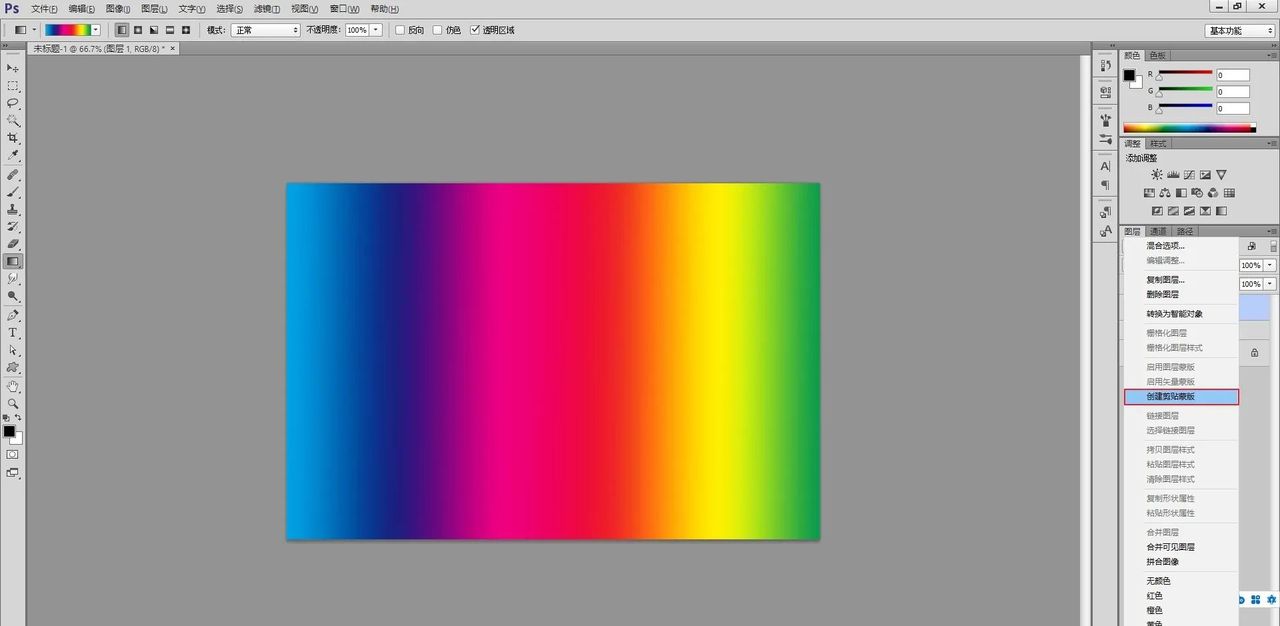Enable the 仿色 (Dither) checkbox
The height and width of the screenshot is (626, 1280).
(438, 30)
